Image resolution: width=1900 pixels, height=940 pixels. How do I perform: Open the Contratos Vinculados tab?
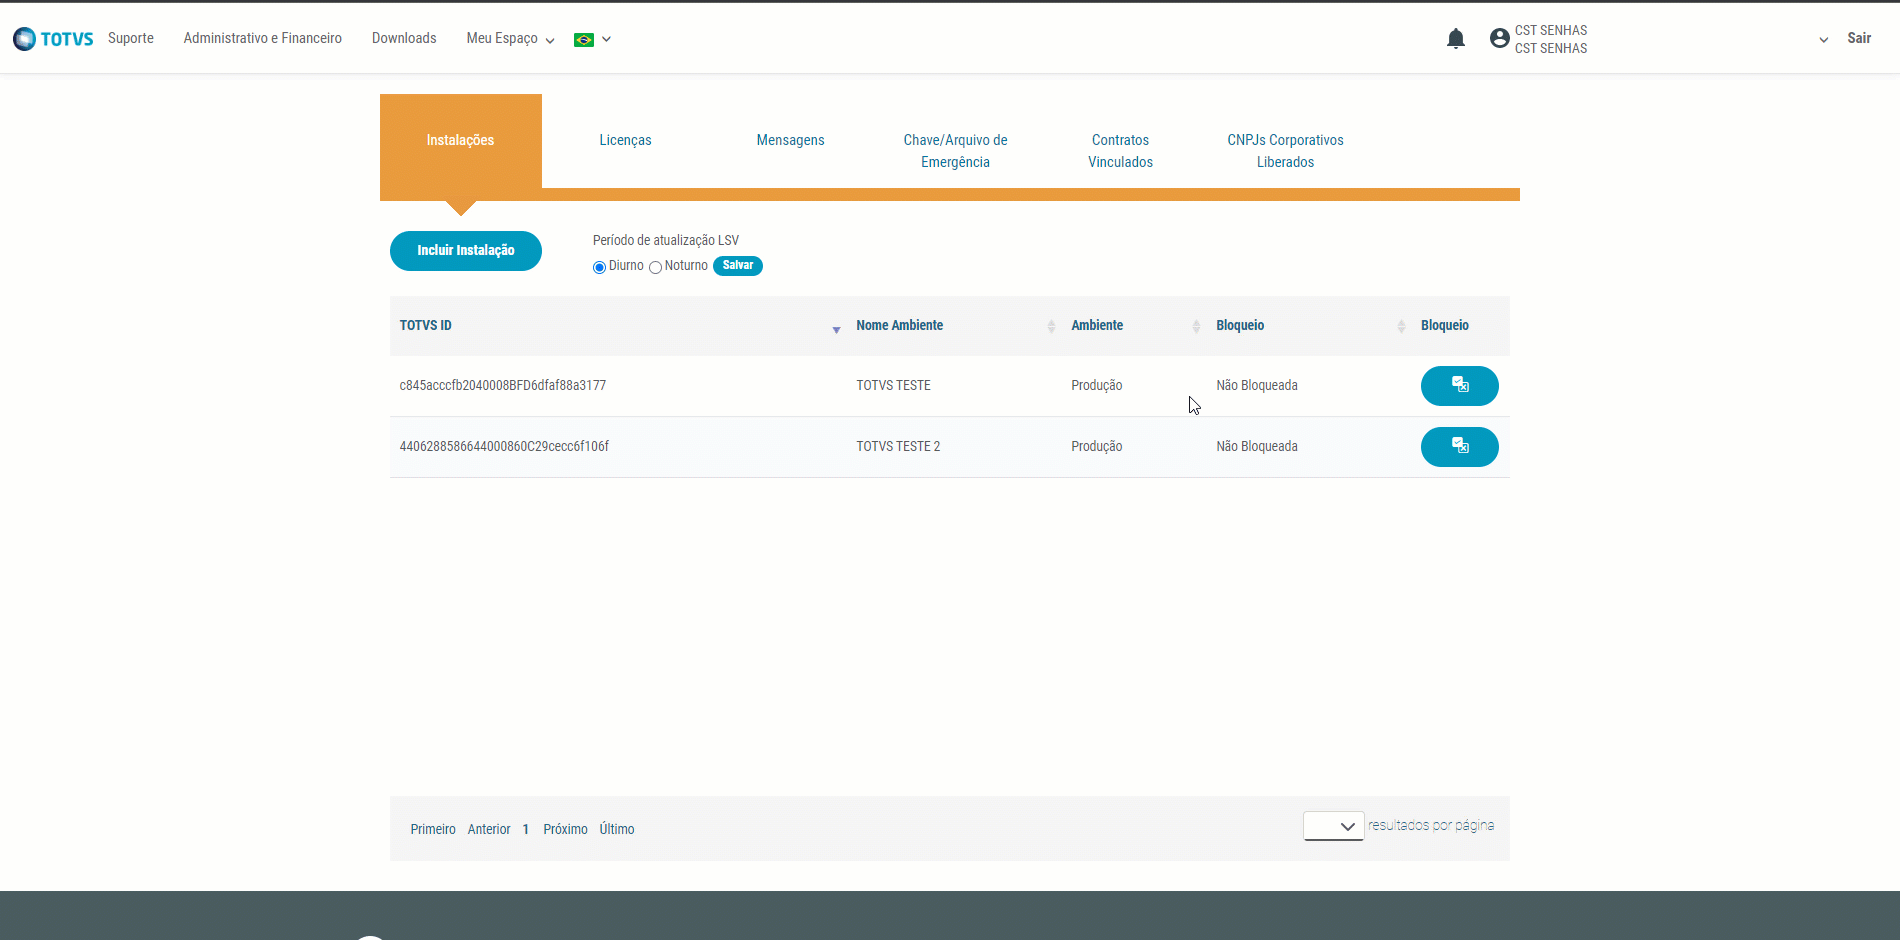pos(1120,151)
